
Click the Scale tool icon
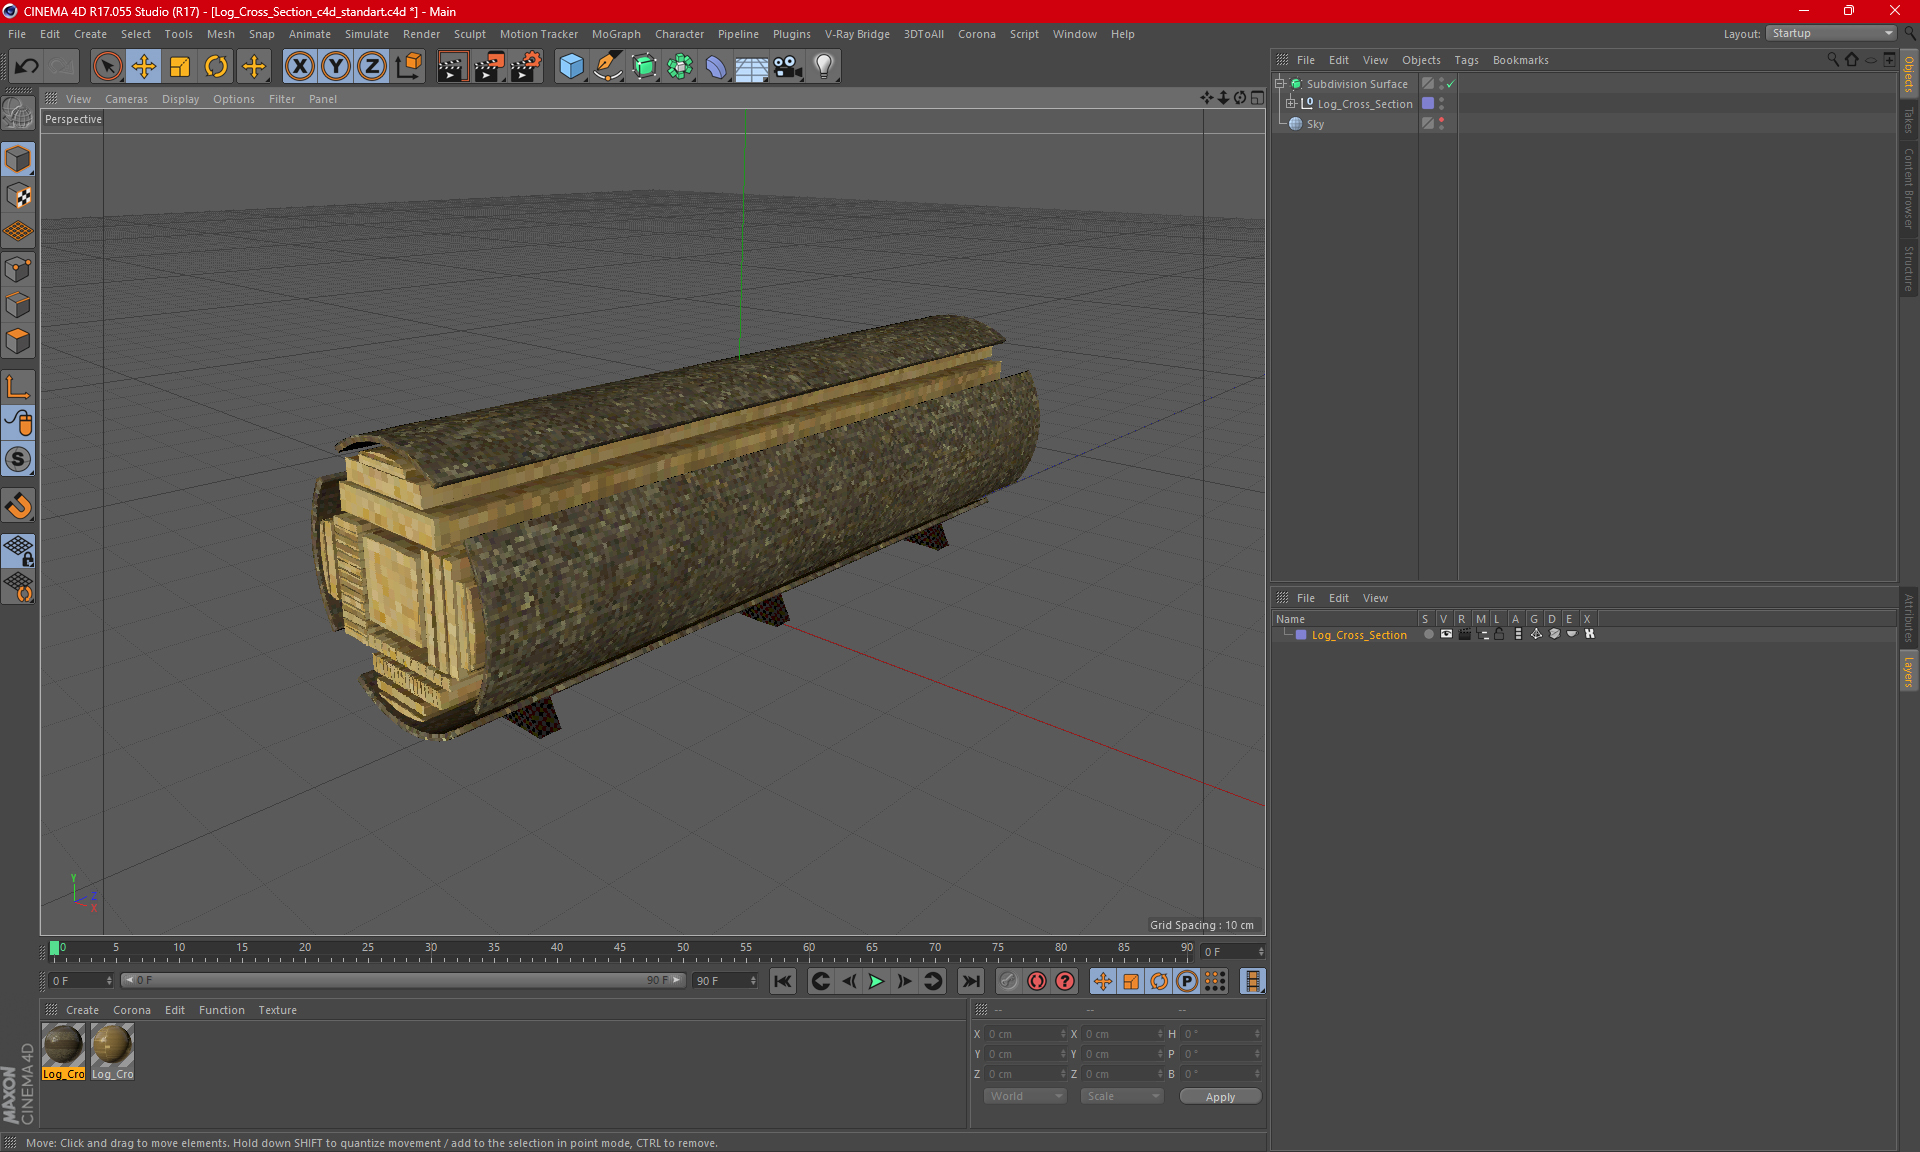pyautogui.click(x=180, y=67)
